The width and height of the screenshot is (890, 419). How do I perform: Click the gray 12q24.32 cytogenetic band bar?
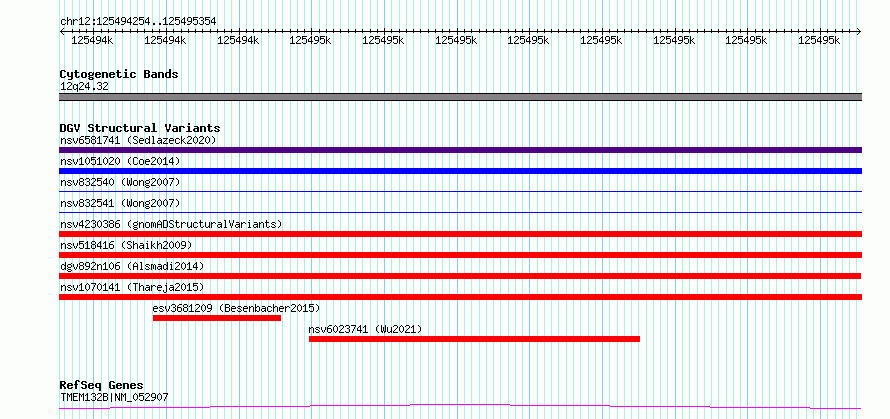point(460,97)
